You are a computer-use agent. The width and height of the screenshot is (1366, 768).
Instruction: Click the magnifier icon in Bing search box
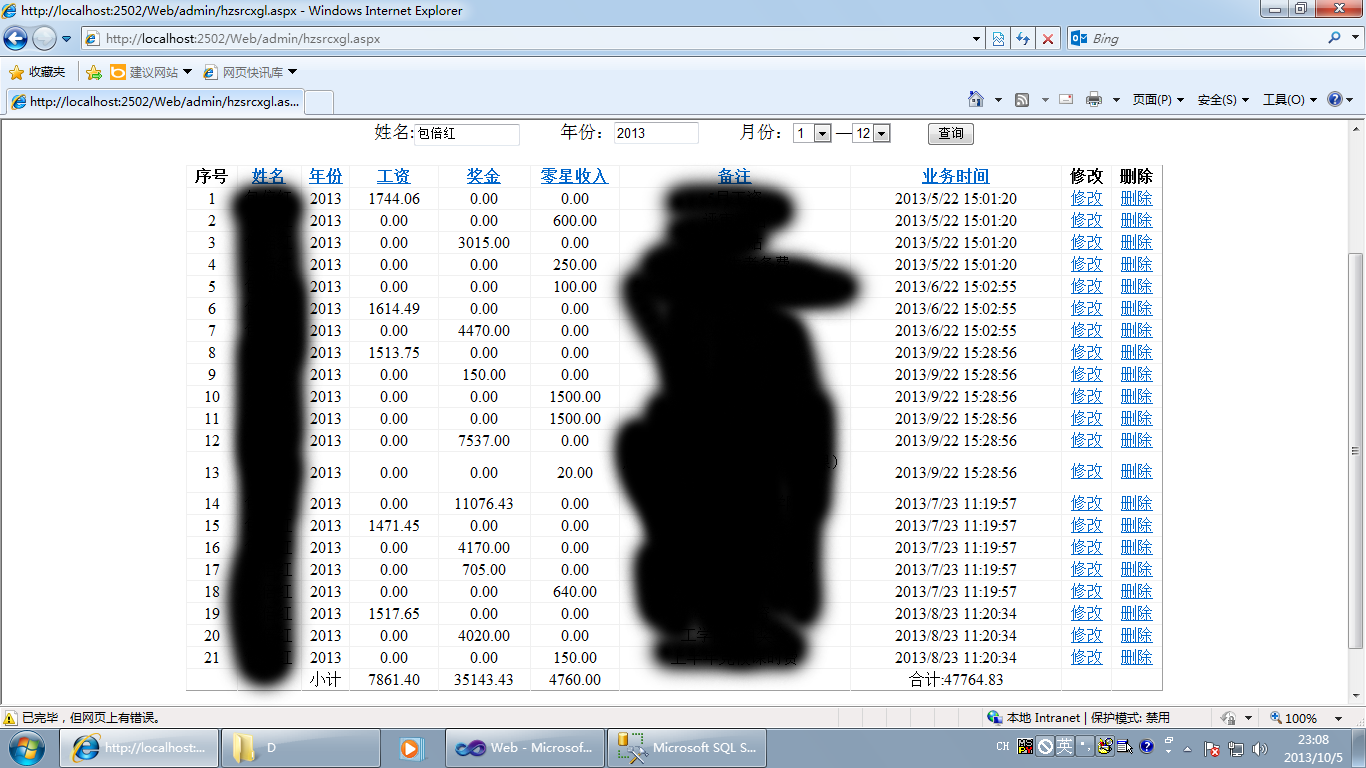point(1335,38)
